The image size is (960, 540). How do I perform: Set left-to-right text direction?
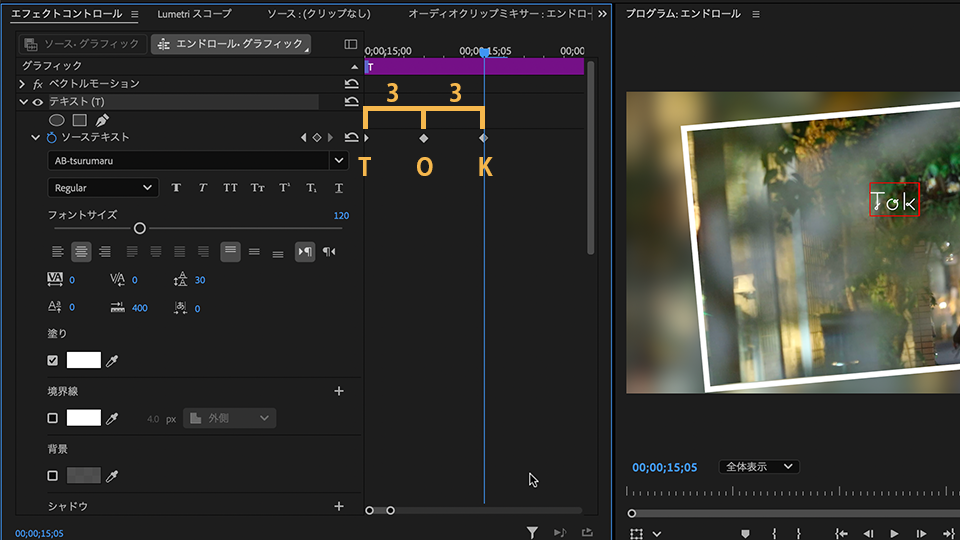click(305, 252)
